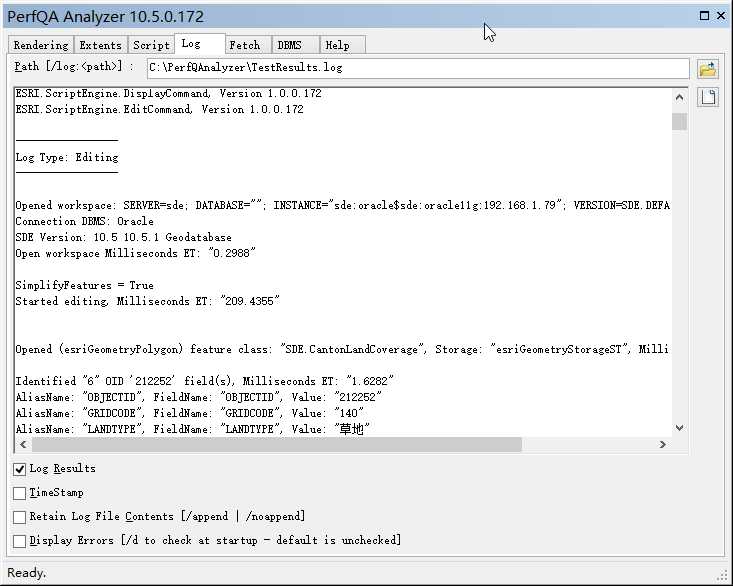The image size is (733, 586).
Task: Click the 'Opened workspace: SERVER=sde' line
Action: (x=343, y=206)
